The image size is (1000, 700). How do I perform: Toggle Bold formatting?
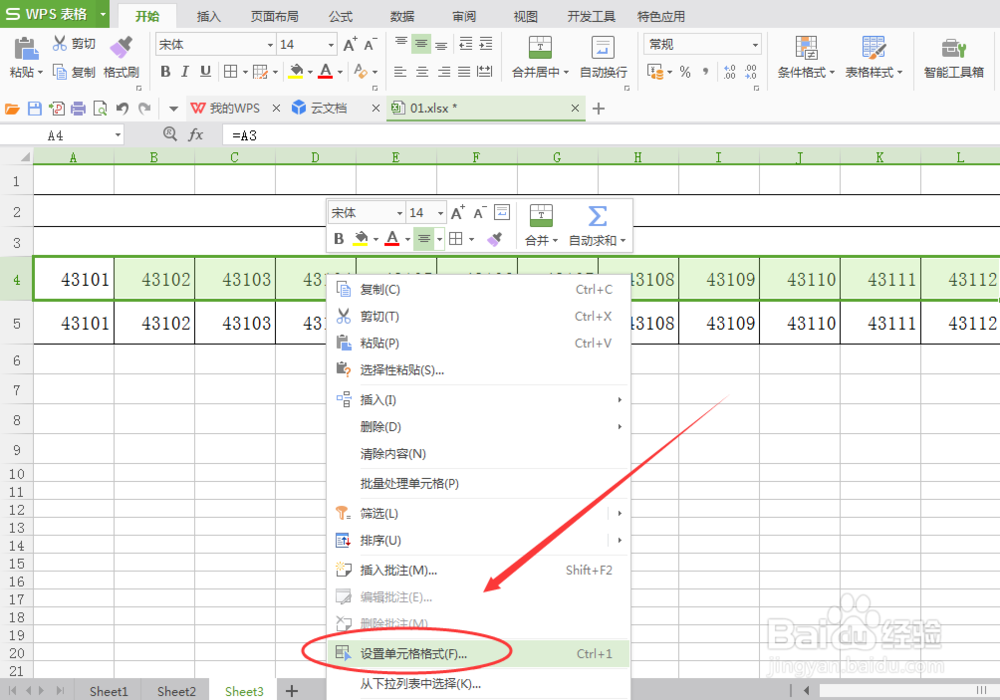(165, 72)
